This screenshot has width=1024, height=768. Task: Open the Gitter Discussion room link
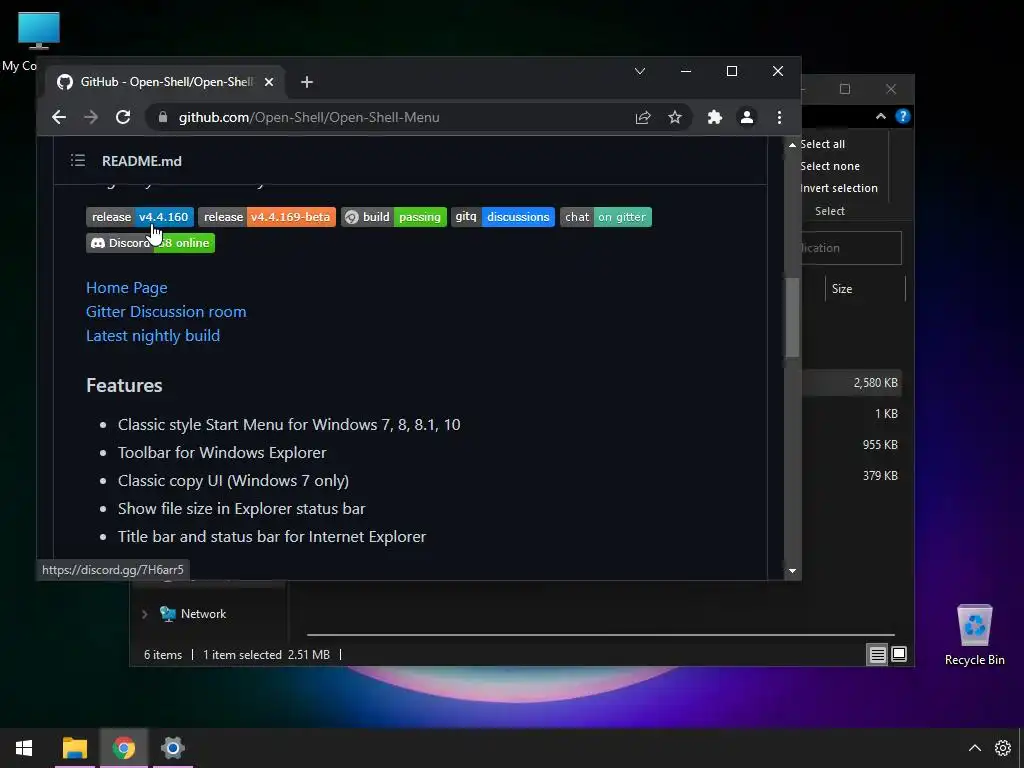(x=166, y=312)
